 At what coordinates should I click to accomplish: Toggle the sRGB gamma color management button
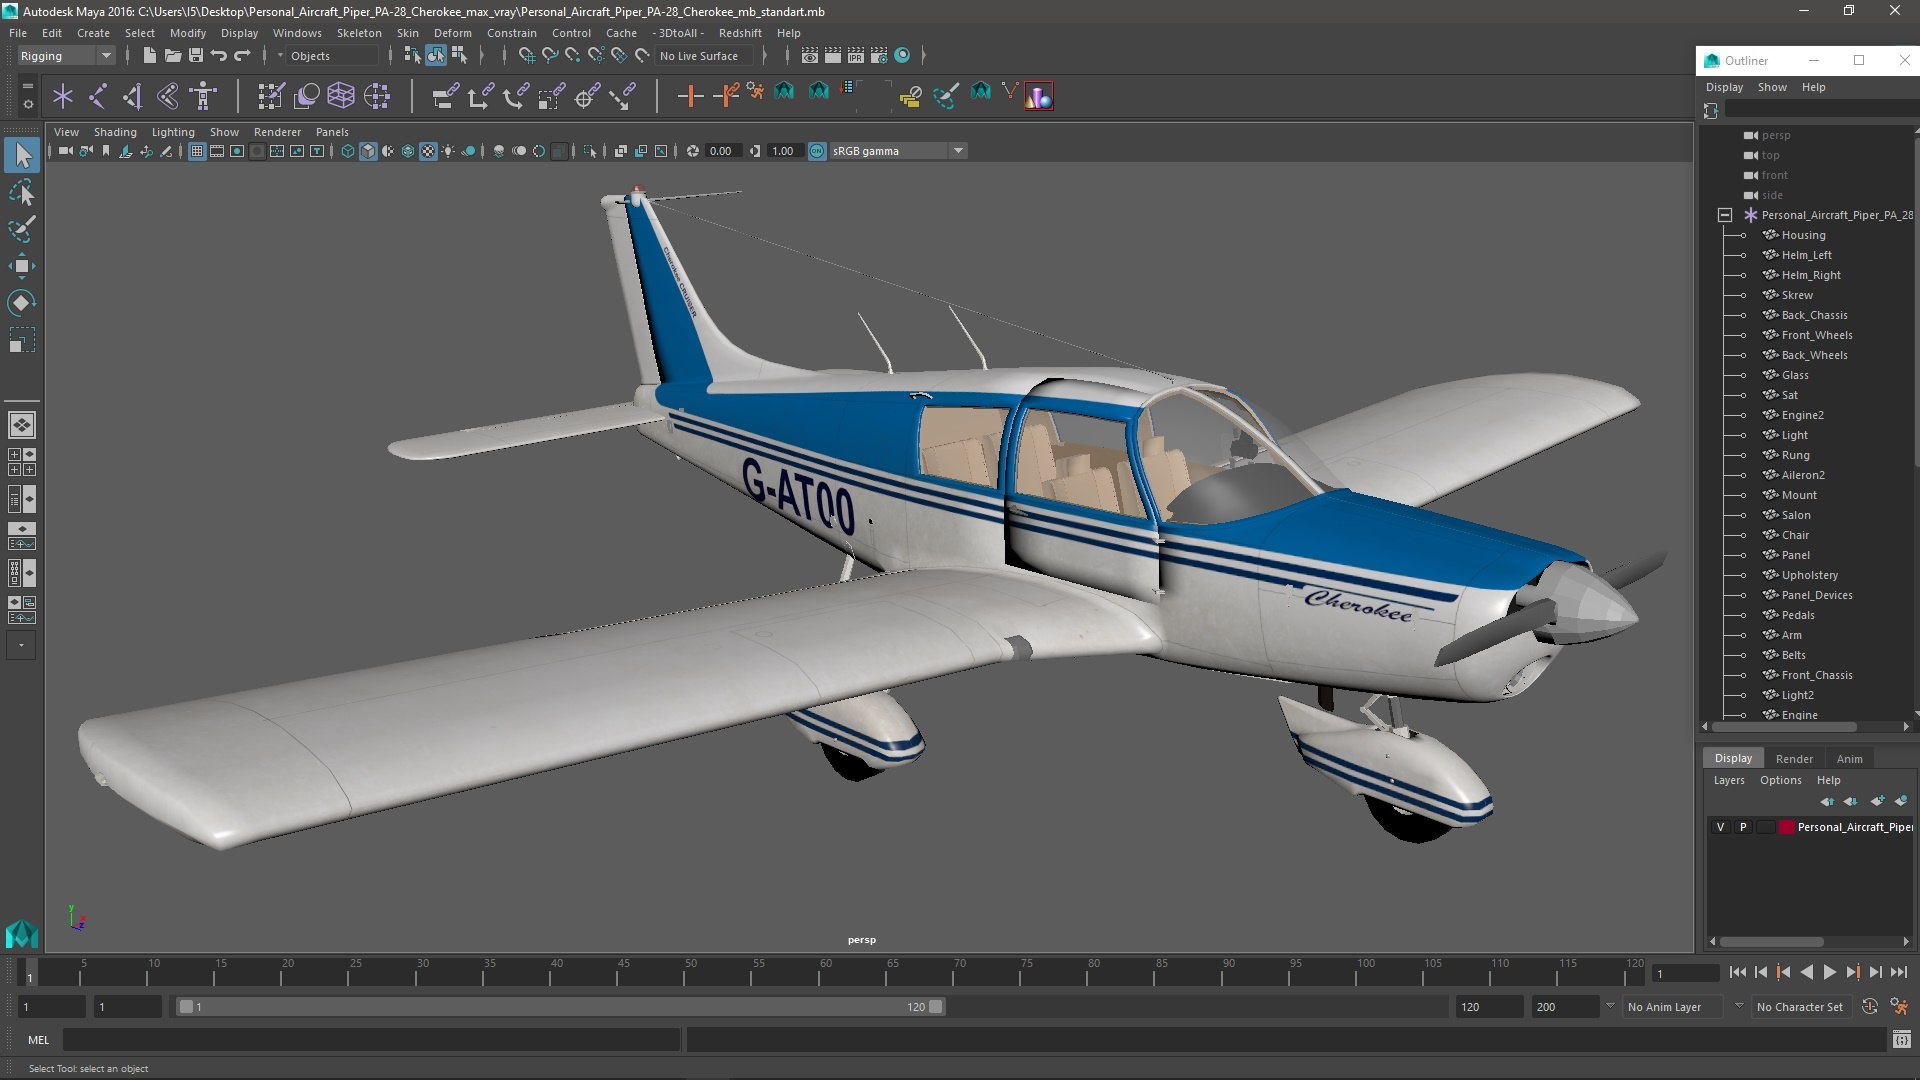pos(817,151)
